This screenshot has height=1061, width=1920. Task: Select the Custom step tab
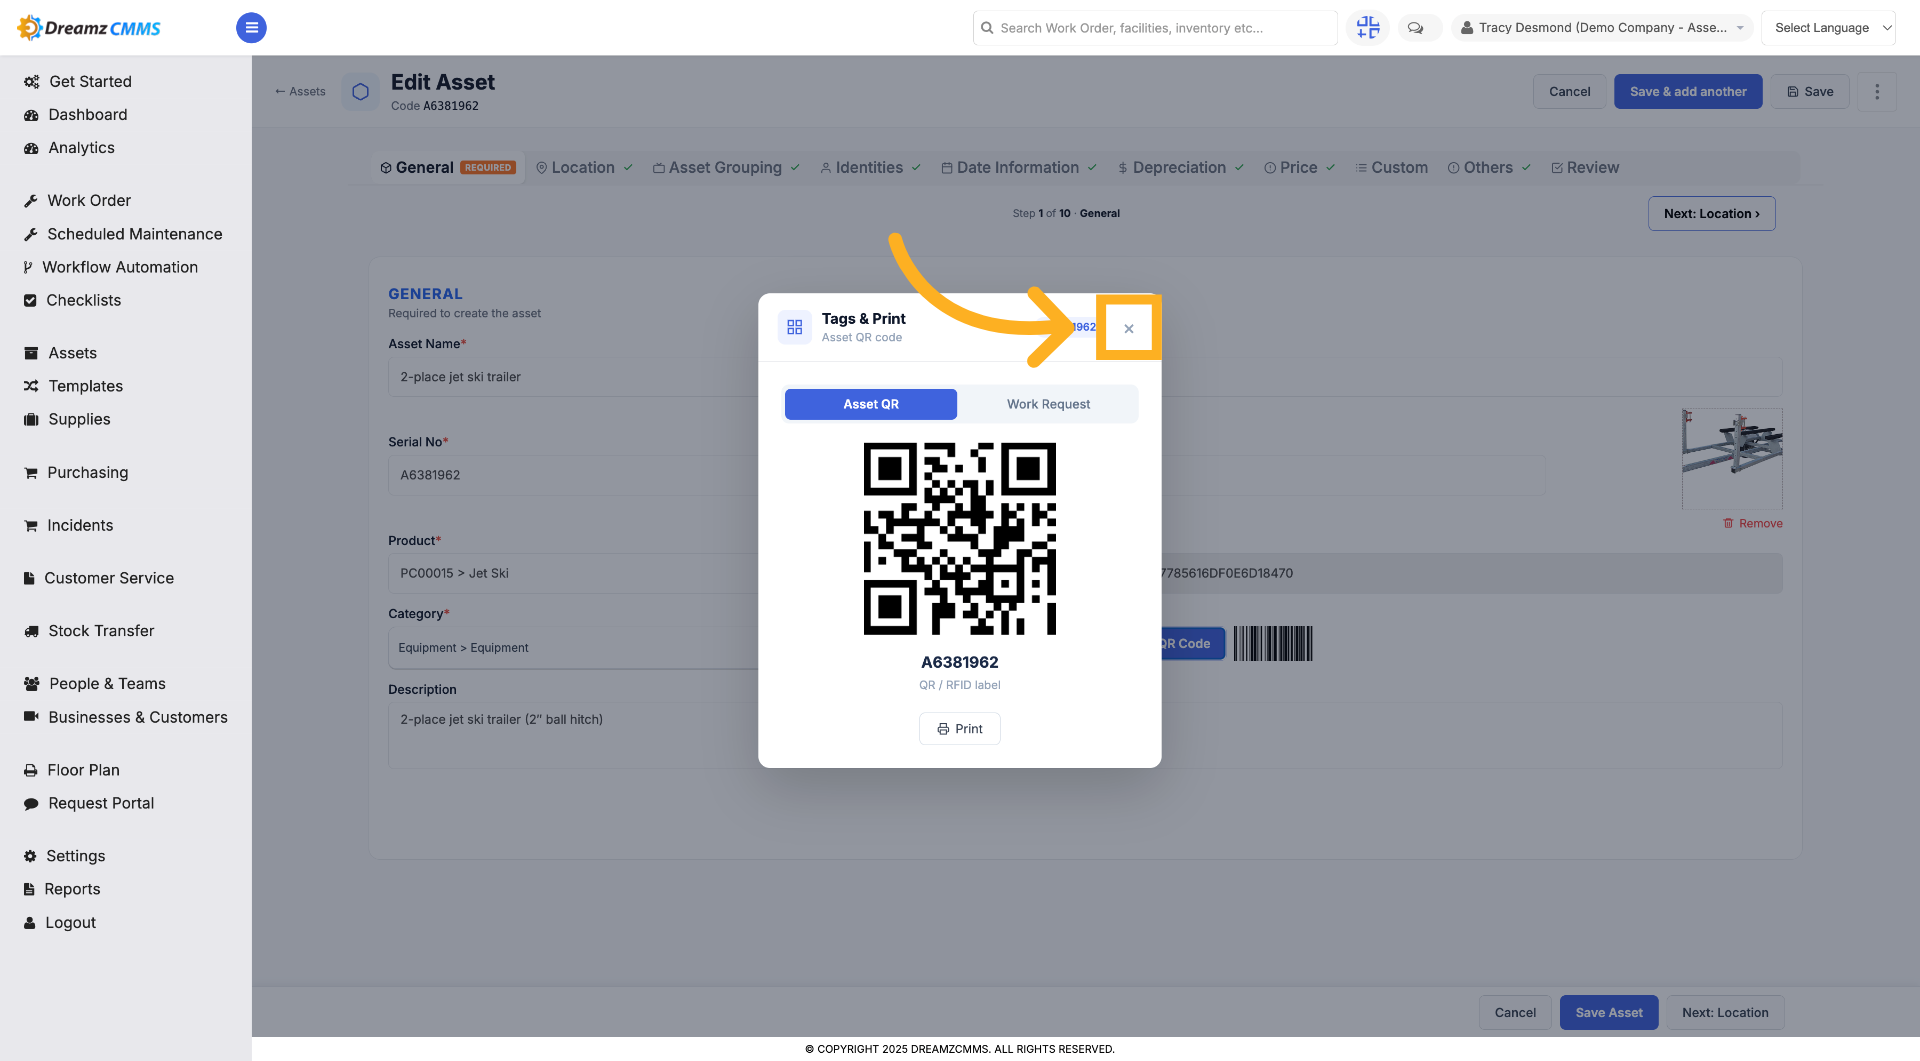(1391, 167)
